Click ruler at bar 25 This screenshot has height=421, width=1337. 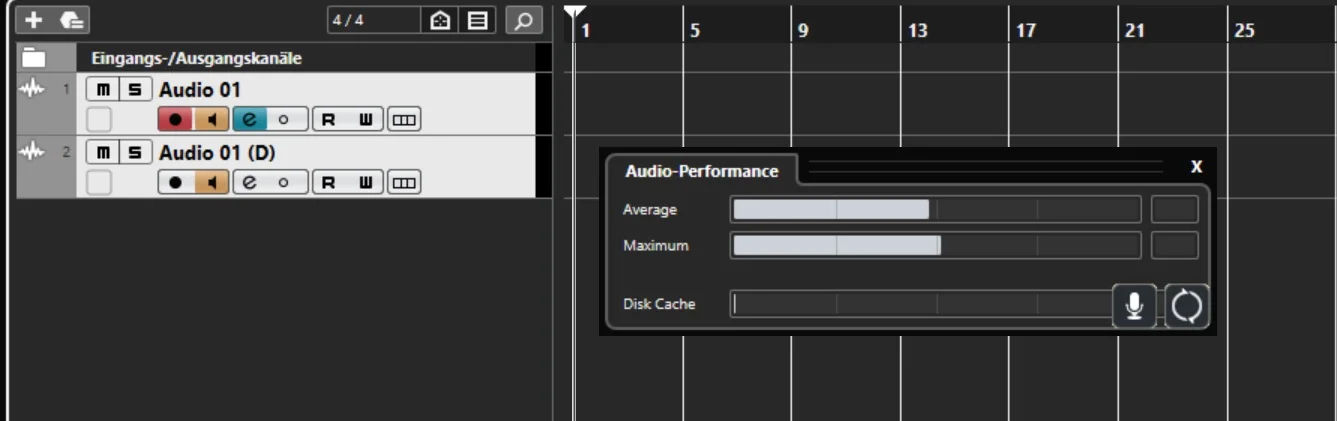1244,30
